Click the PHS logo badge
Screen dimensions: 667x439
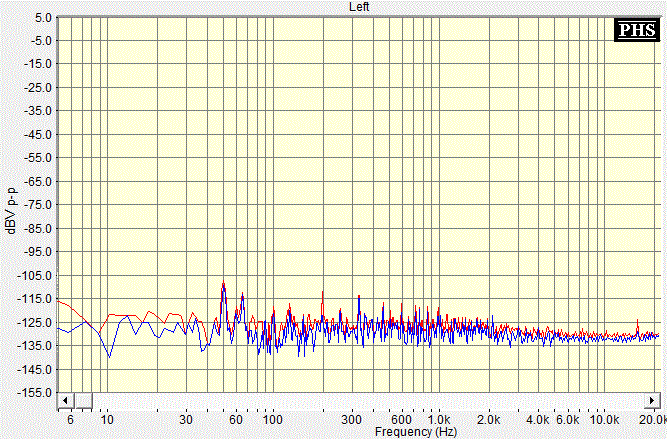(x=637, y=30)
